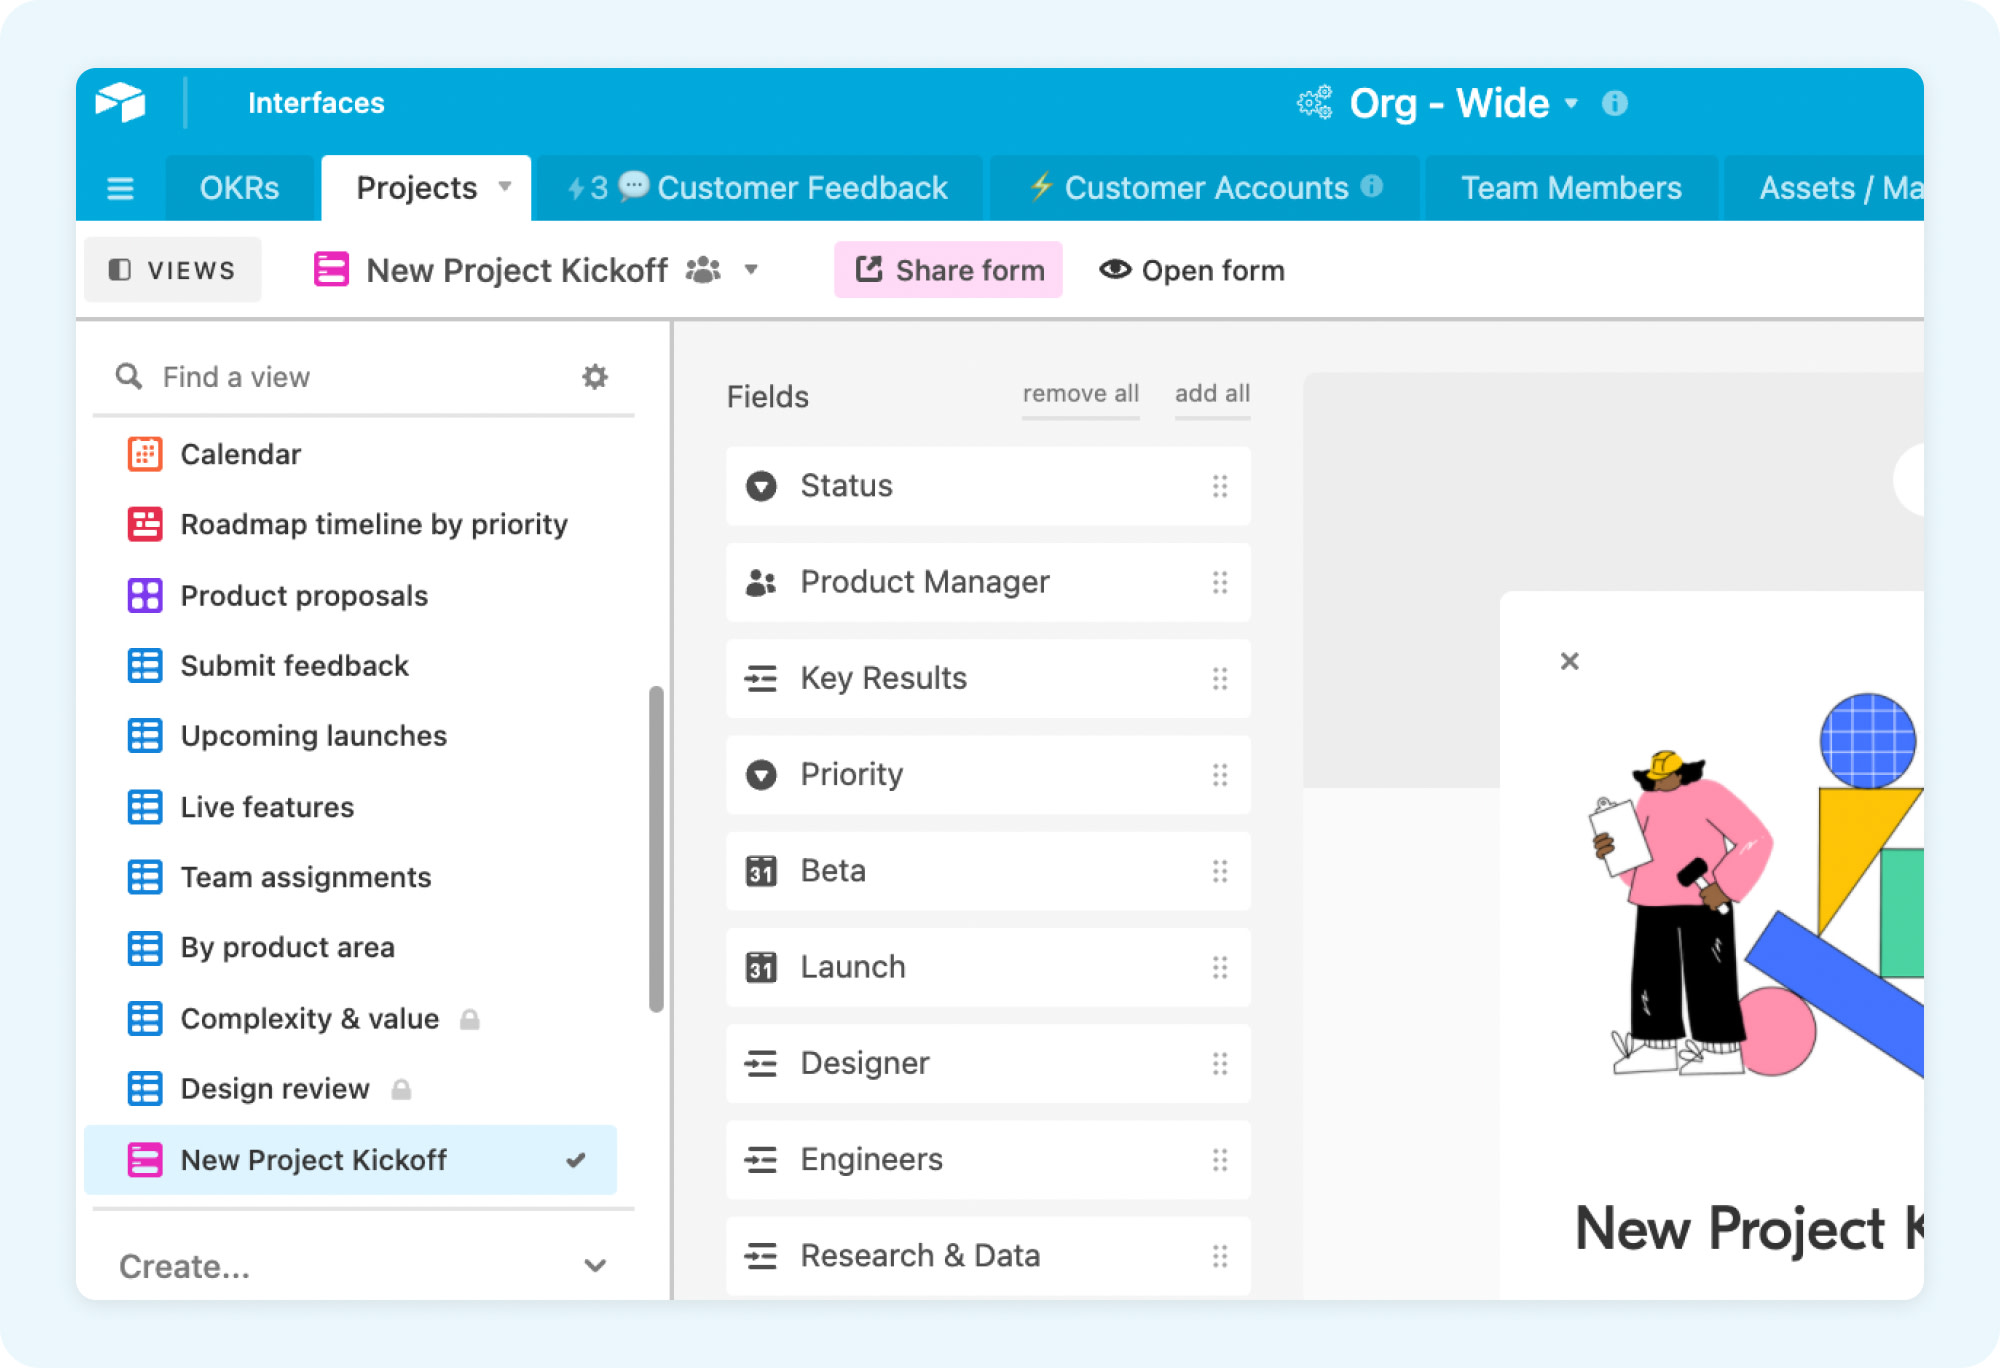The height and width of the screenshot is (1368, 2000).
Task: Click Open form eye icon
Action: coord(1114,270)
